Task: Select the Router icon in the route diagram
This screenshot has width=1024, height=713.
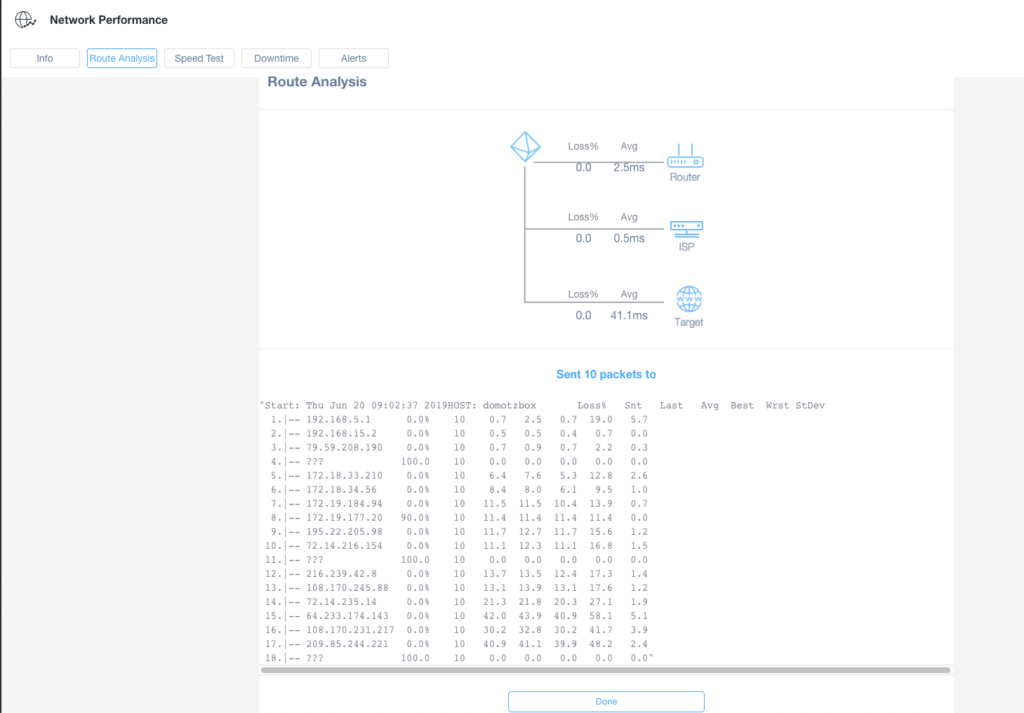Action: 684,159
